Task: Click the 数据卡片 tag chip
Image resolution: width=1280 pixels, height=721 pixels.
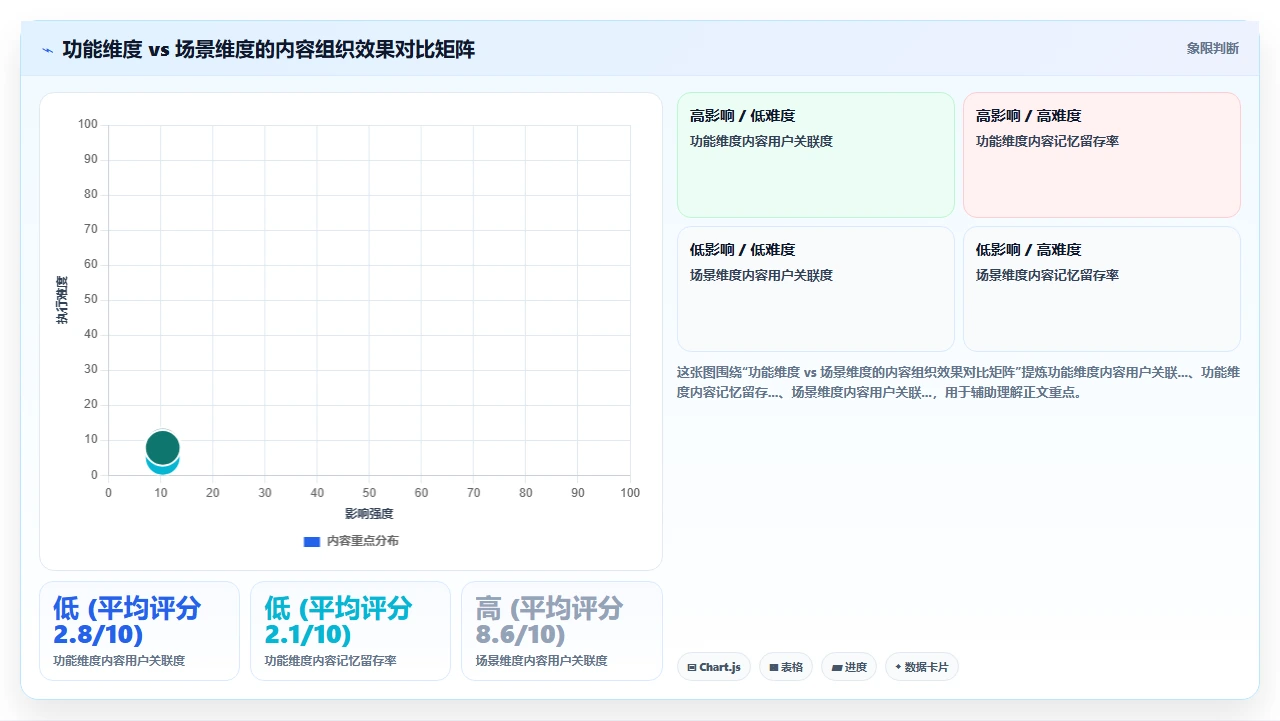Action: tap(922, 667)
